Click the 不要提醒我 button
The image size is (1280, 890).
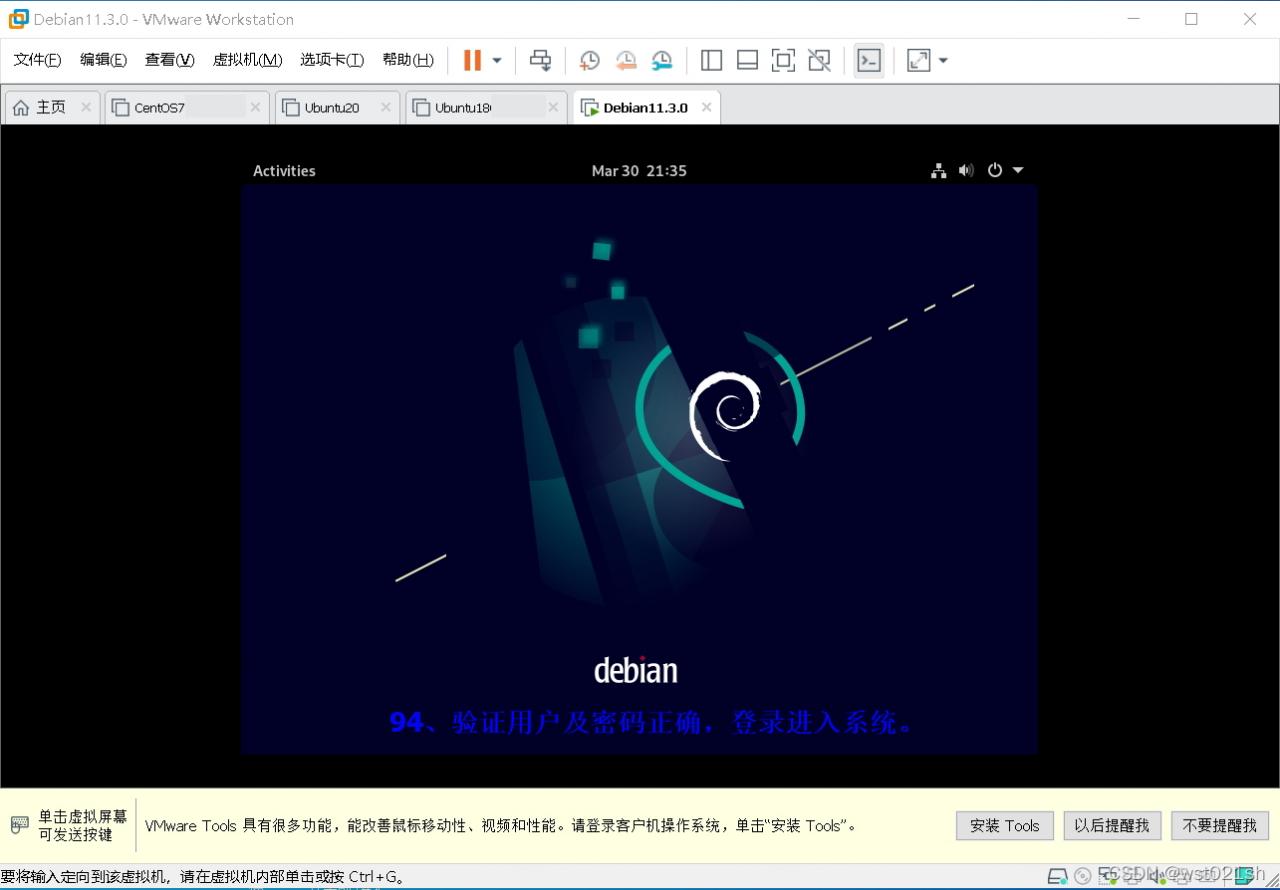pyautogui.click(x=1220, y=826)
